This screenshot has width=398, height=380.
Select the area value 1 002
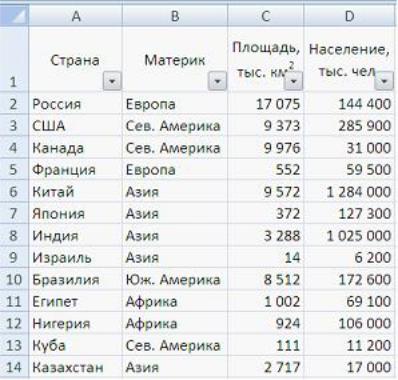click(266, 301)
